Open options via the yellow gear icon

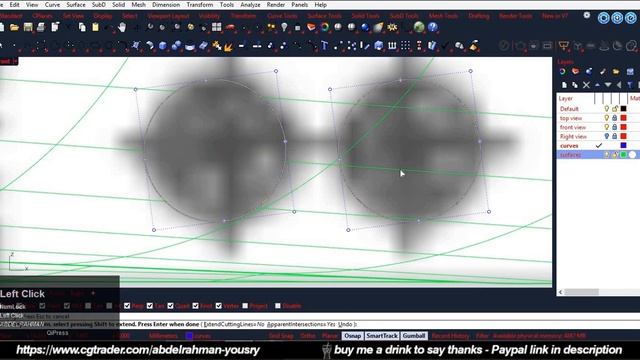pos(392,27)
